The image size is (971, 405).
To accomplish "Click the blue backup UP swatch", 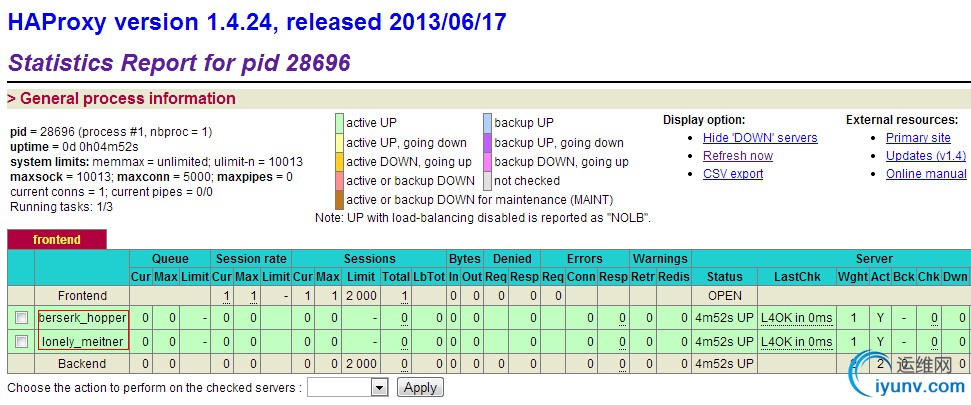I will coord(487,123).
